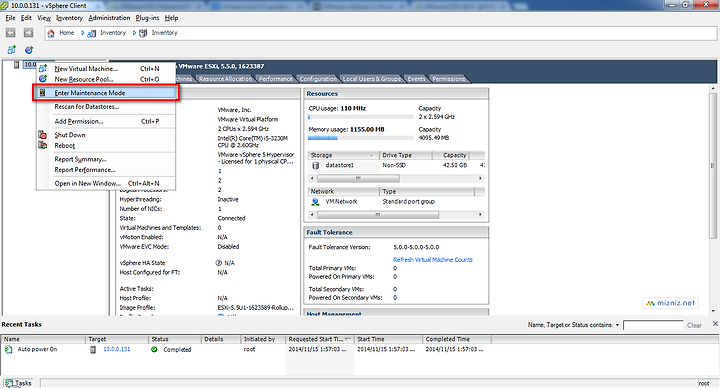Select the 10.0.0.131 host icon in tree
The width and height of the screenshot is (720, 388).
[x=17, y=64]
